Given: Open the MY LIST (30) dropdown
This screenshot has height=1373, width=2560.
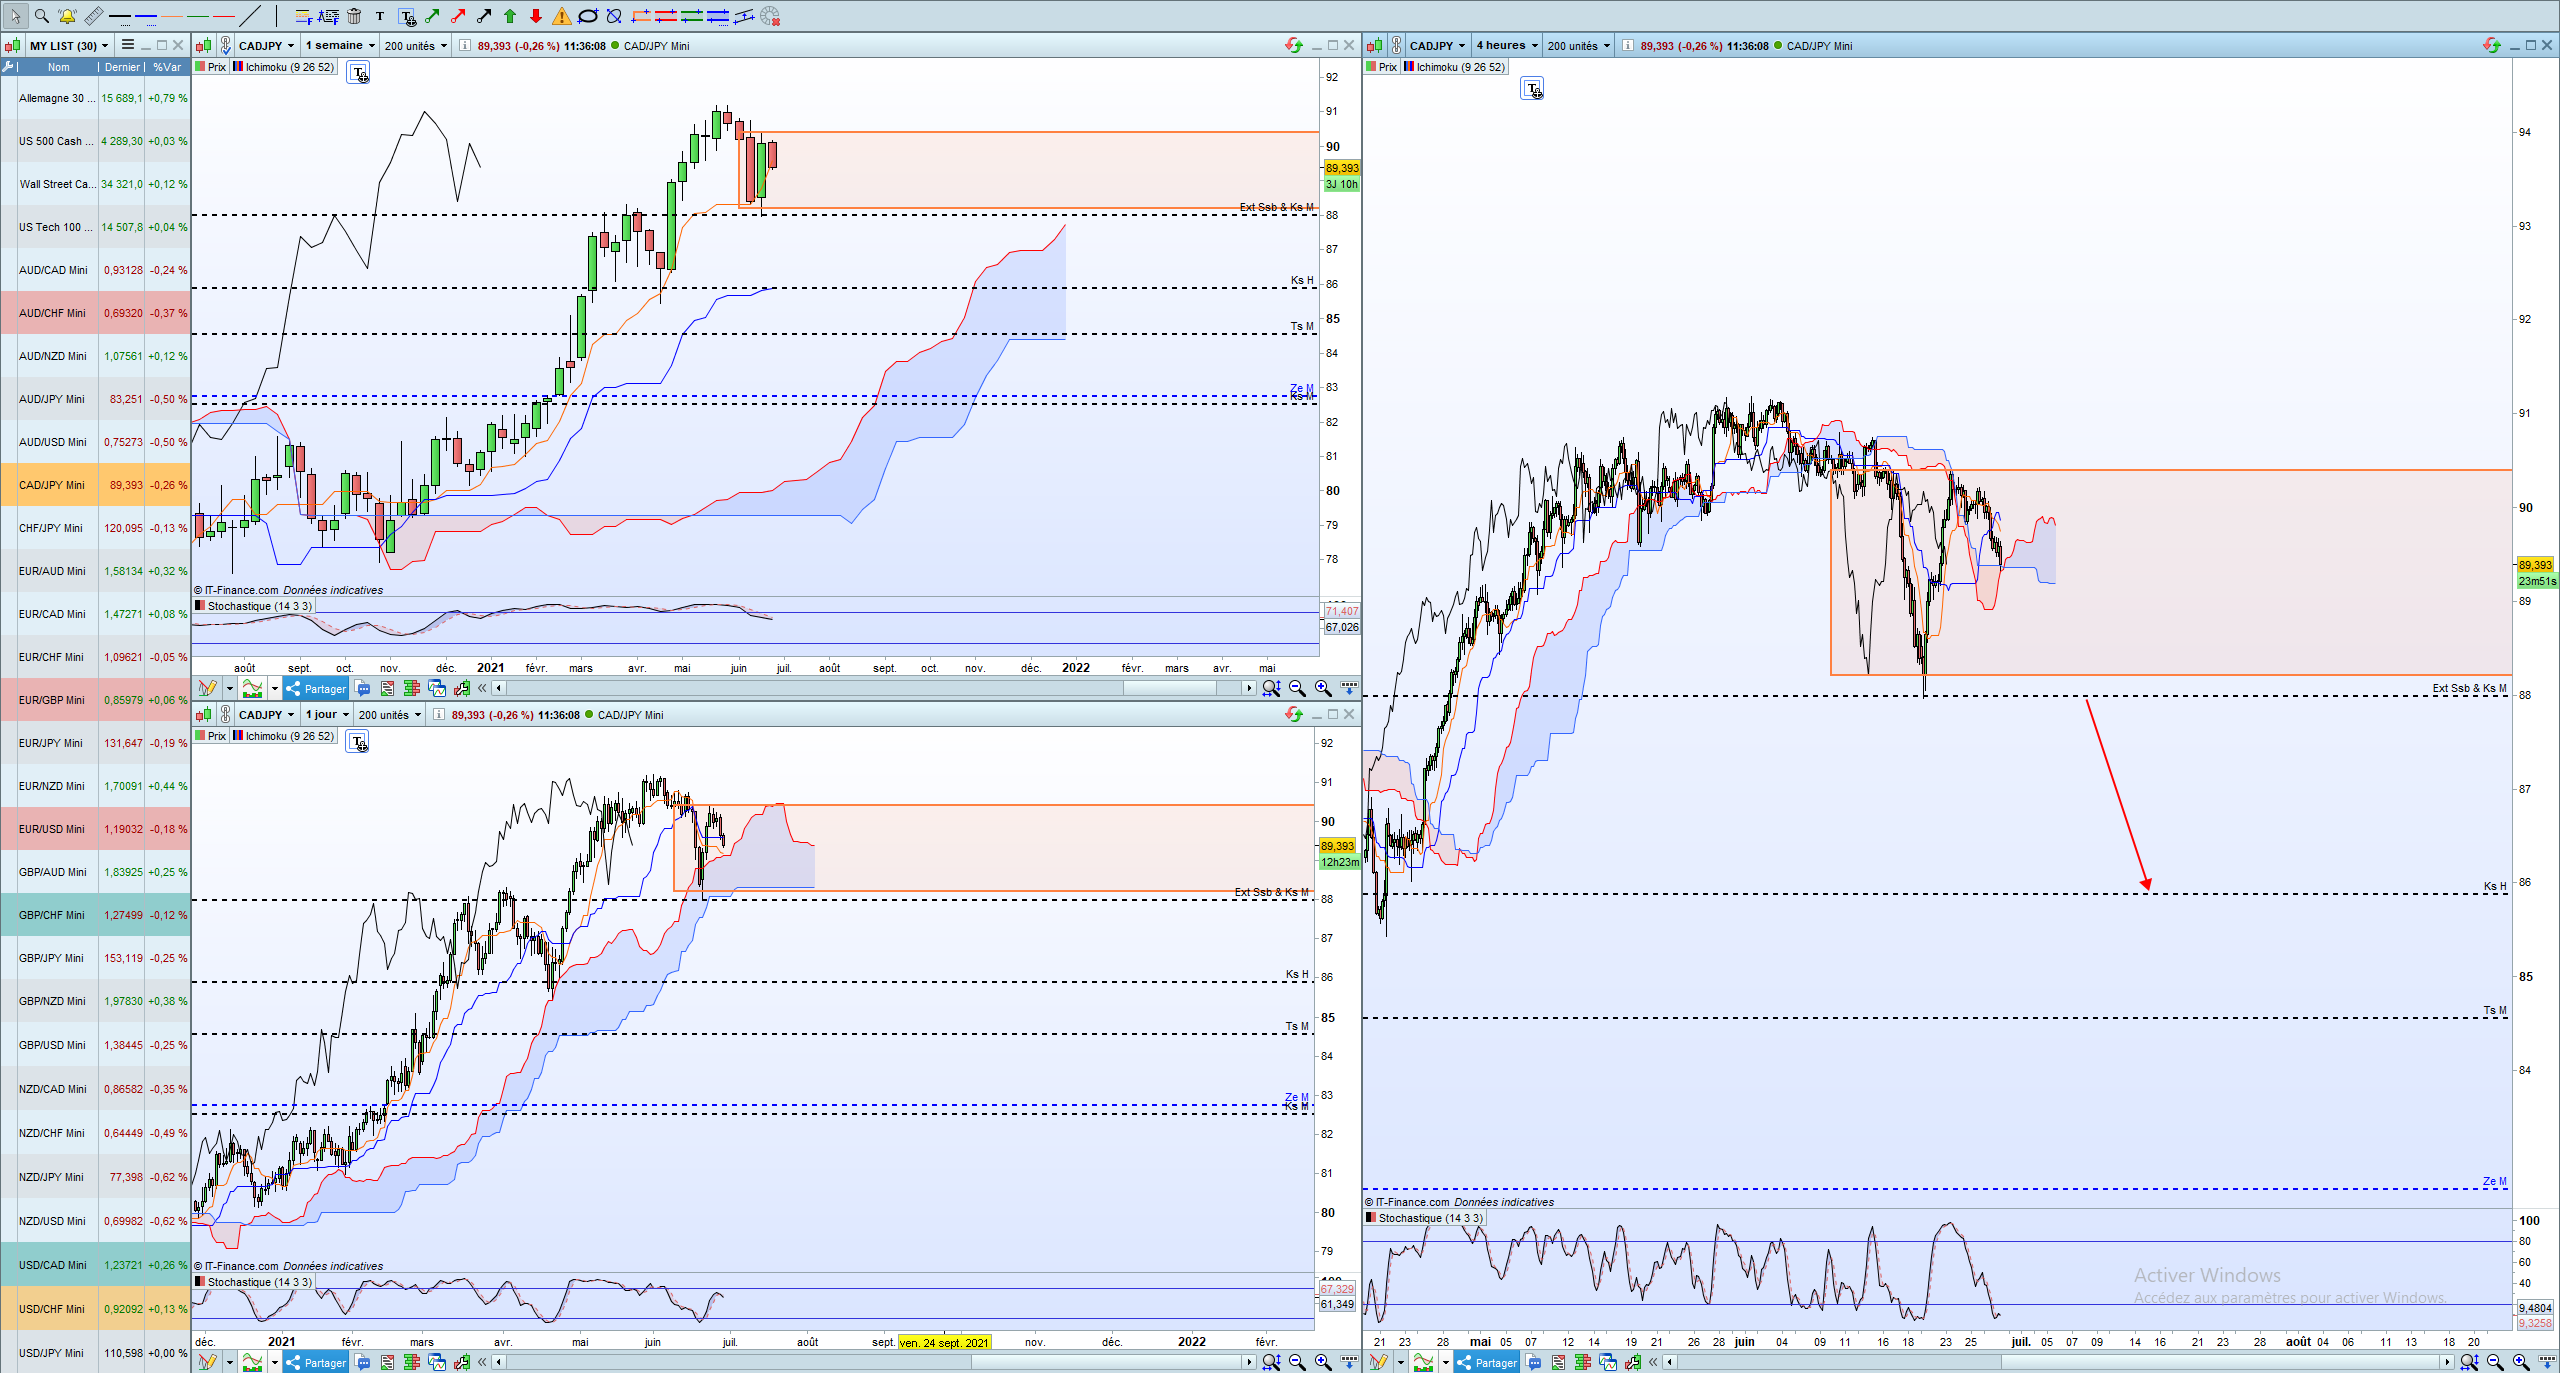Looking at the screenshot, I should [68, 45].
